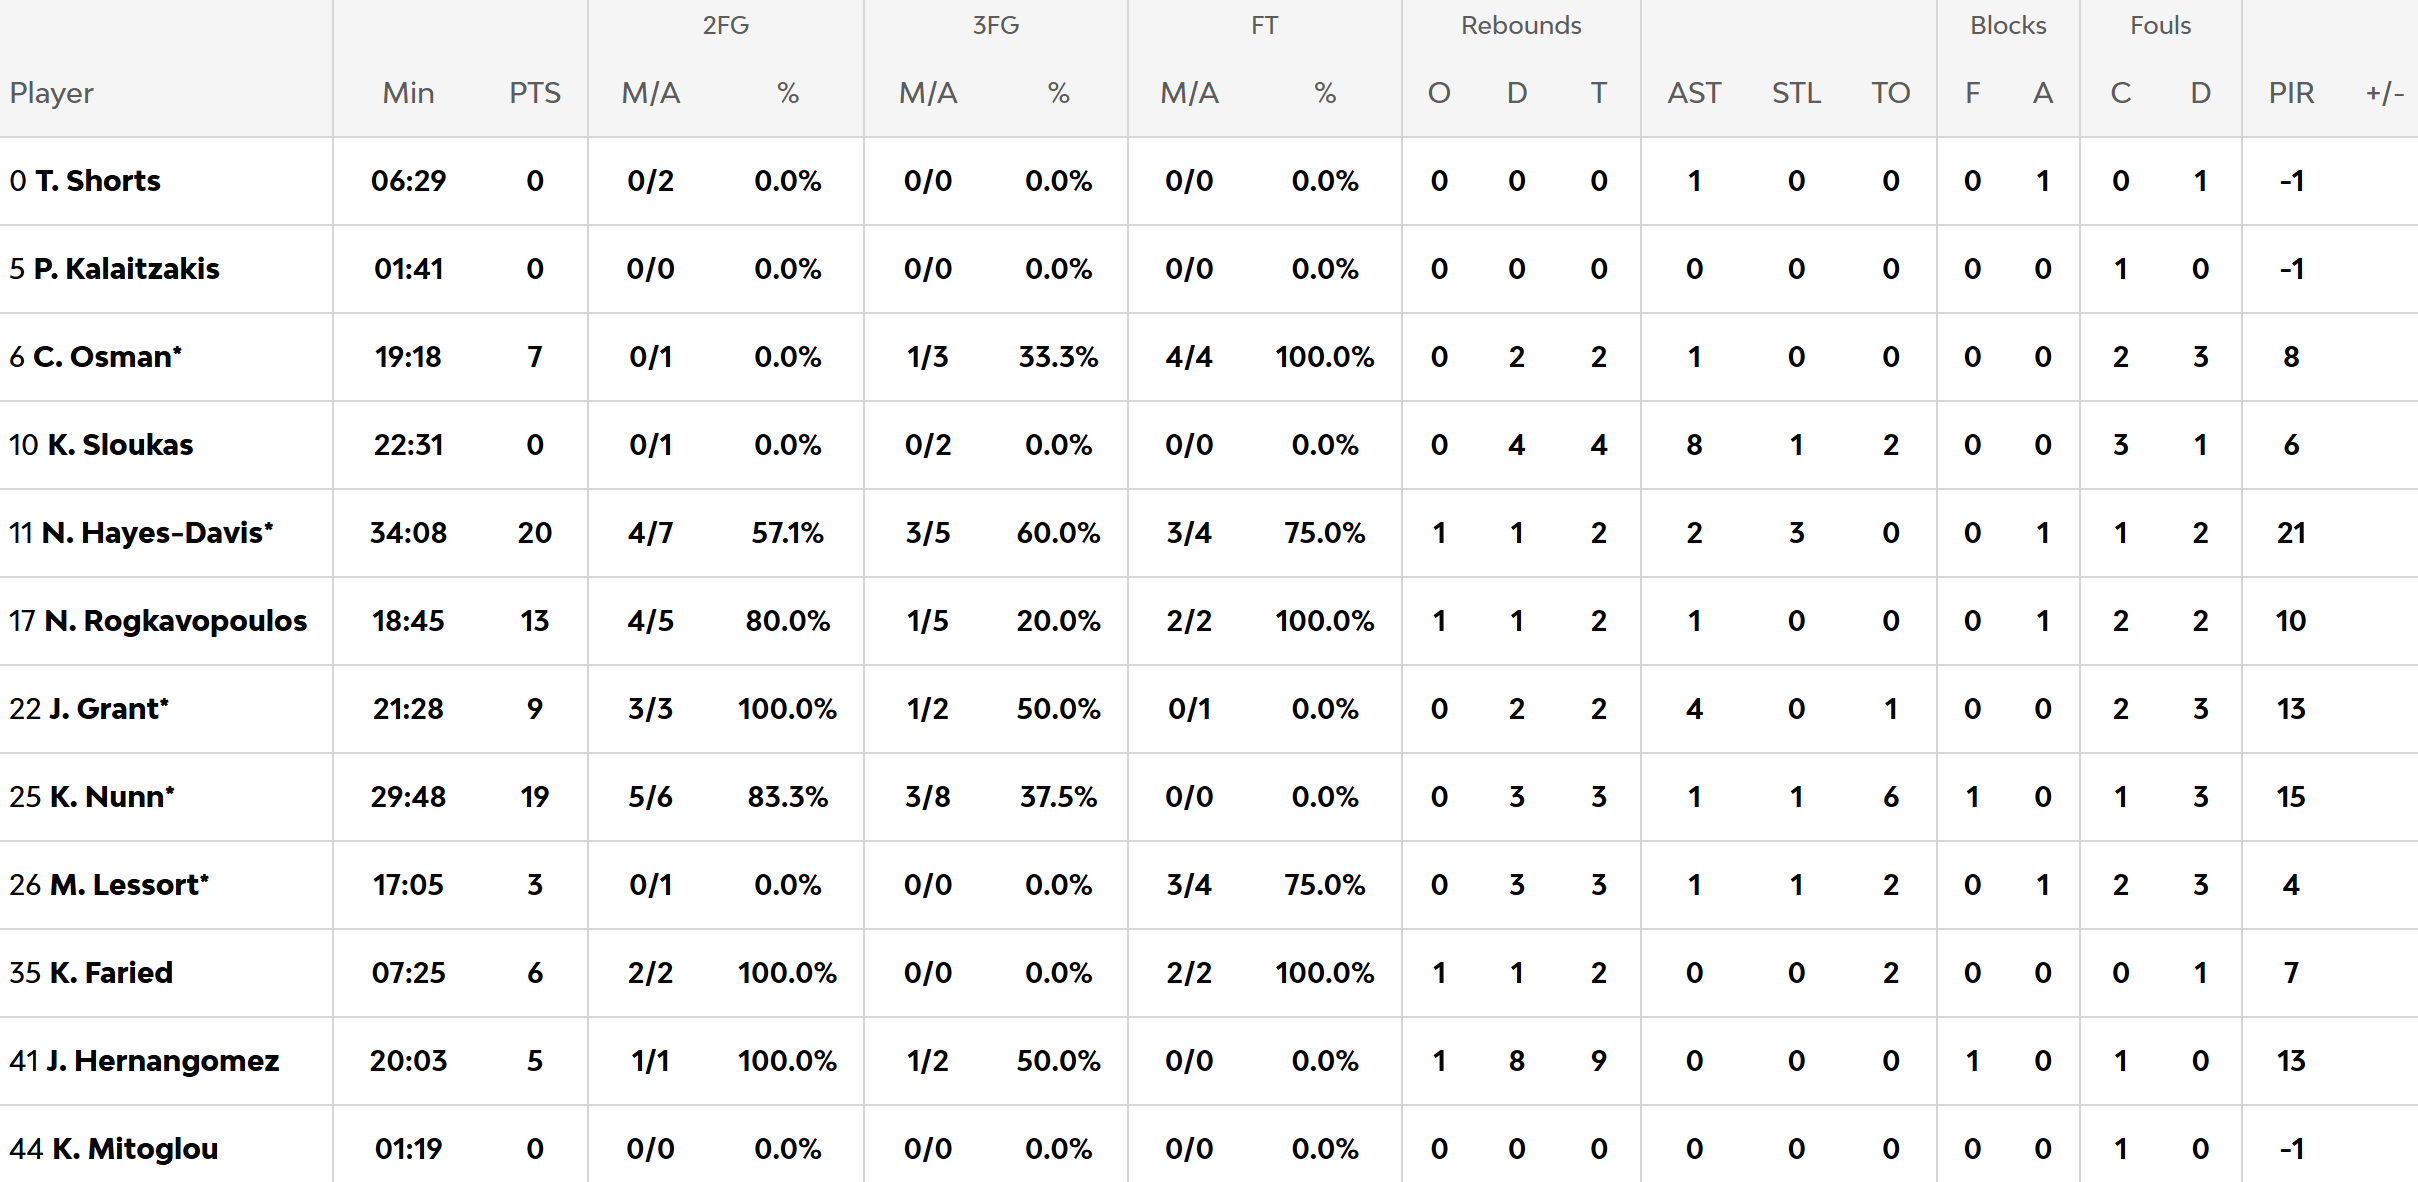Viewport: 2418px width, 1182px height.
Task: Open J. Grant's player page
Action: coord(108,709)
